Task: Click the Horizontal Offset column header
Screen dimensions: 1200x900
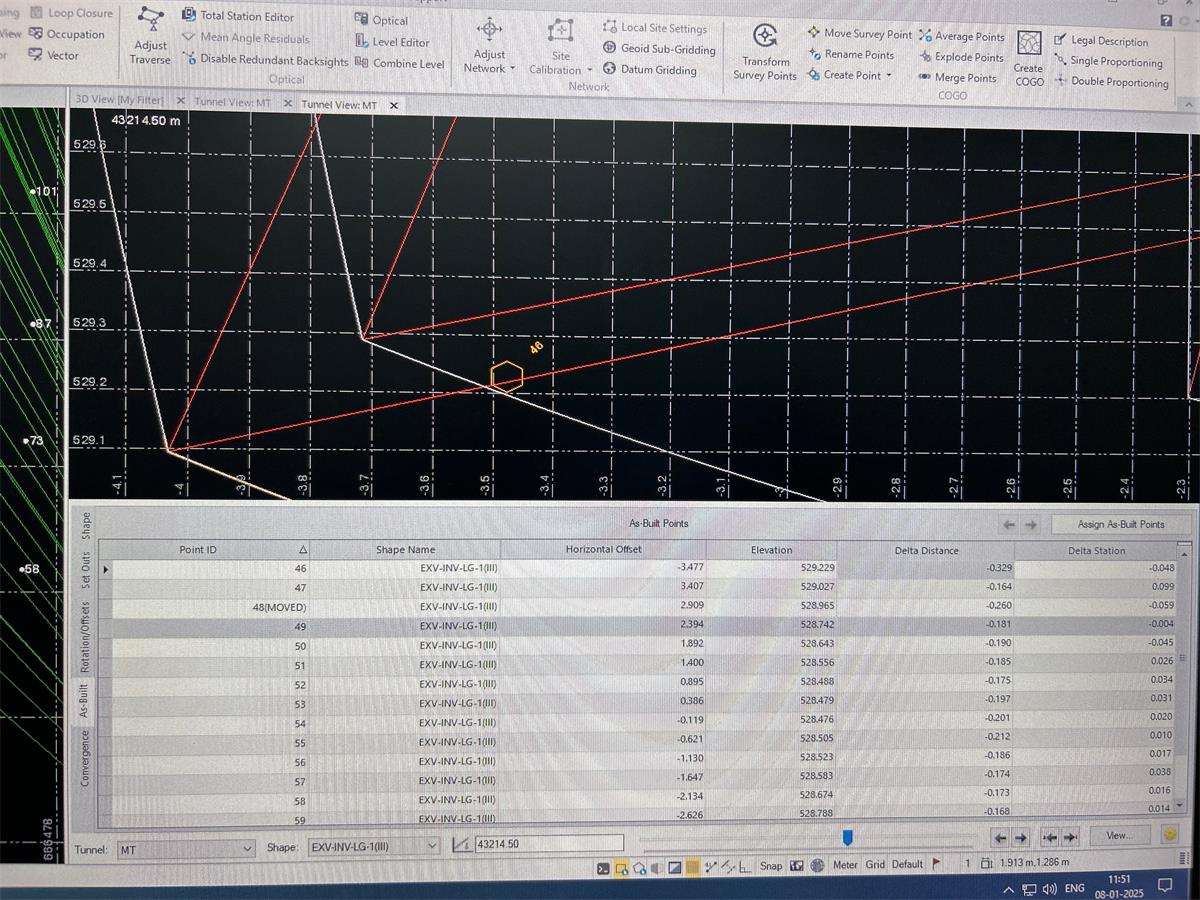Action: 604,549
